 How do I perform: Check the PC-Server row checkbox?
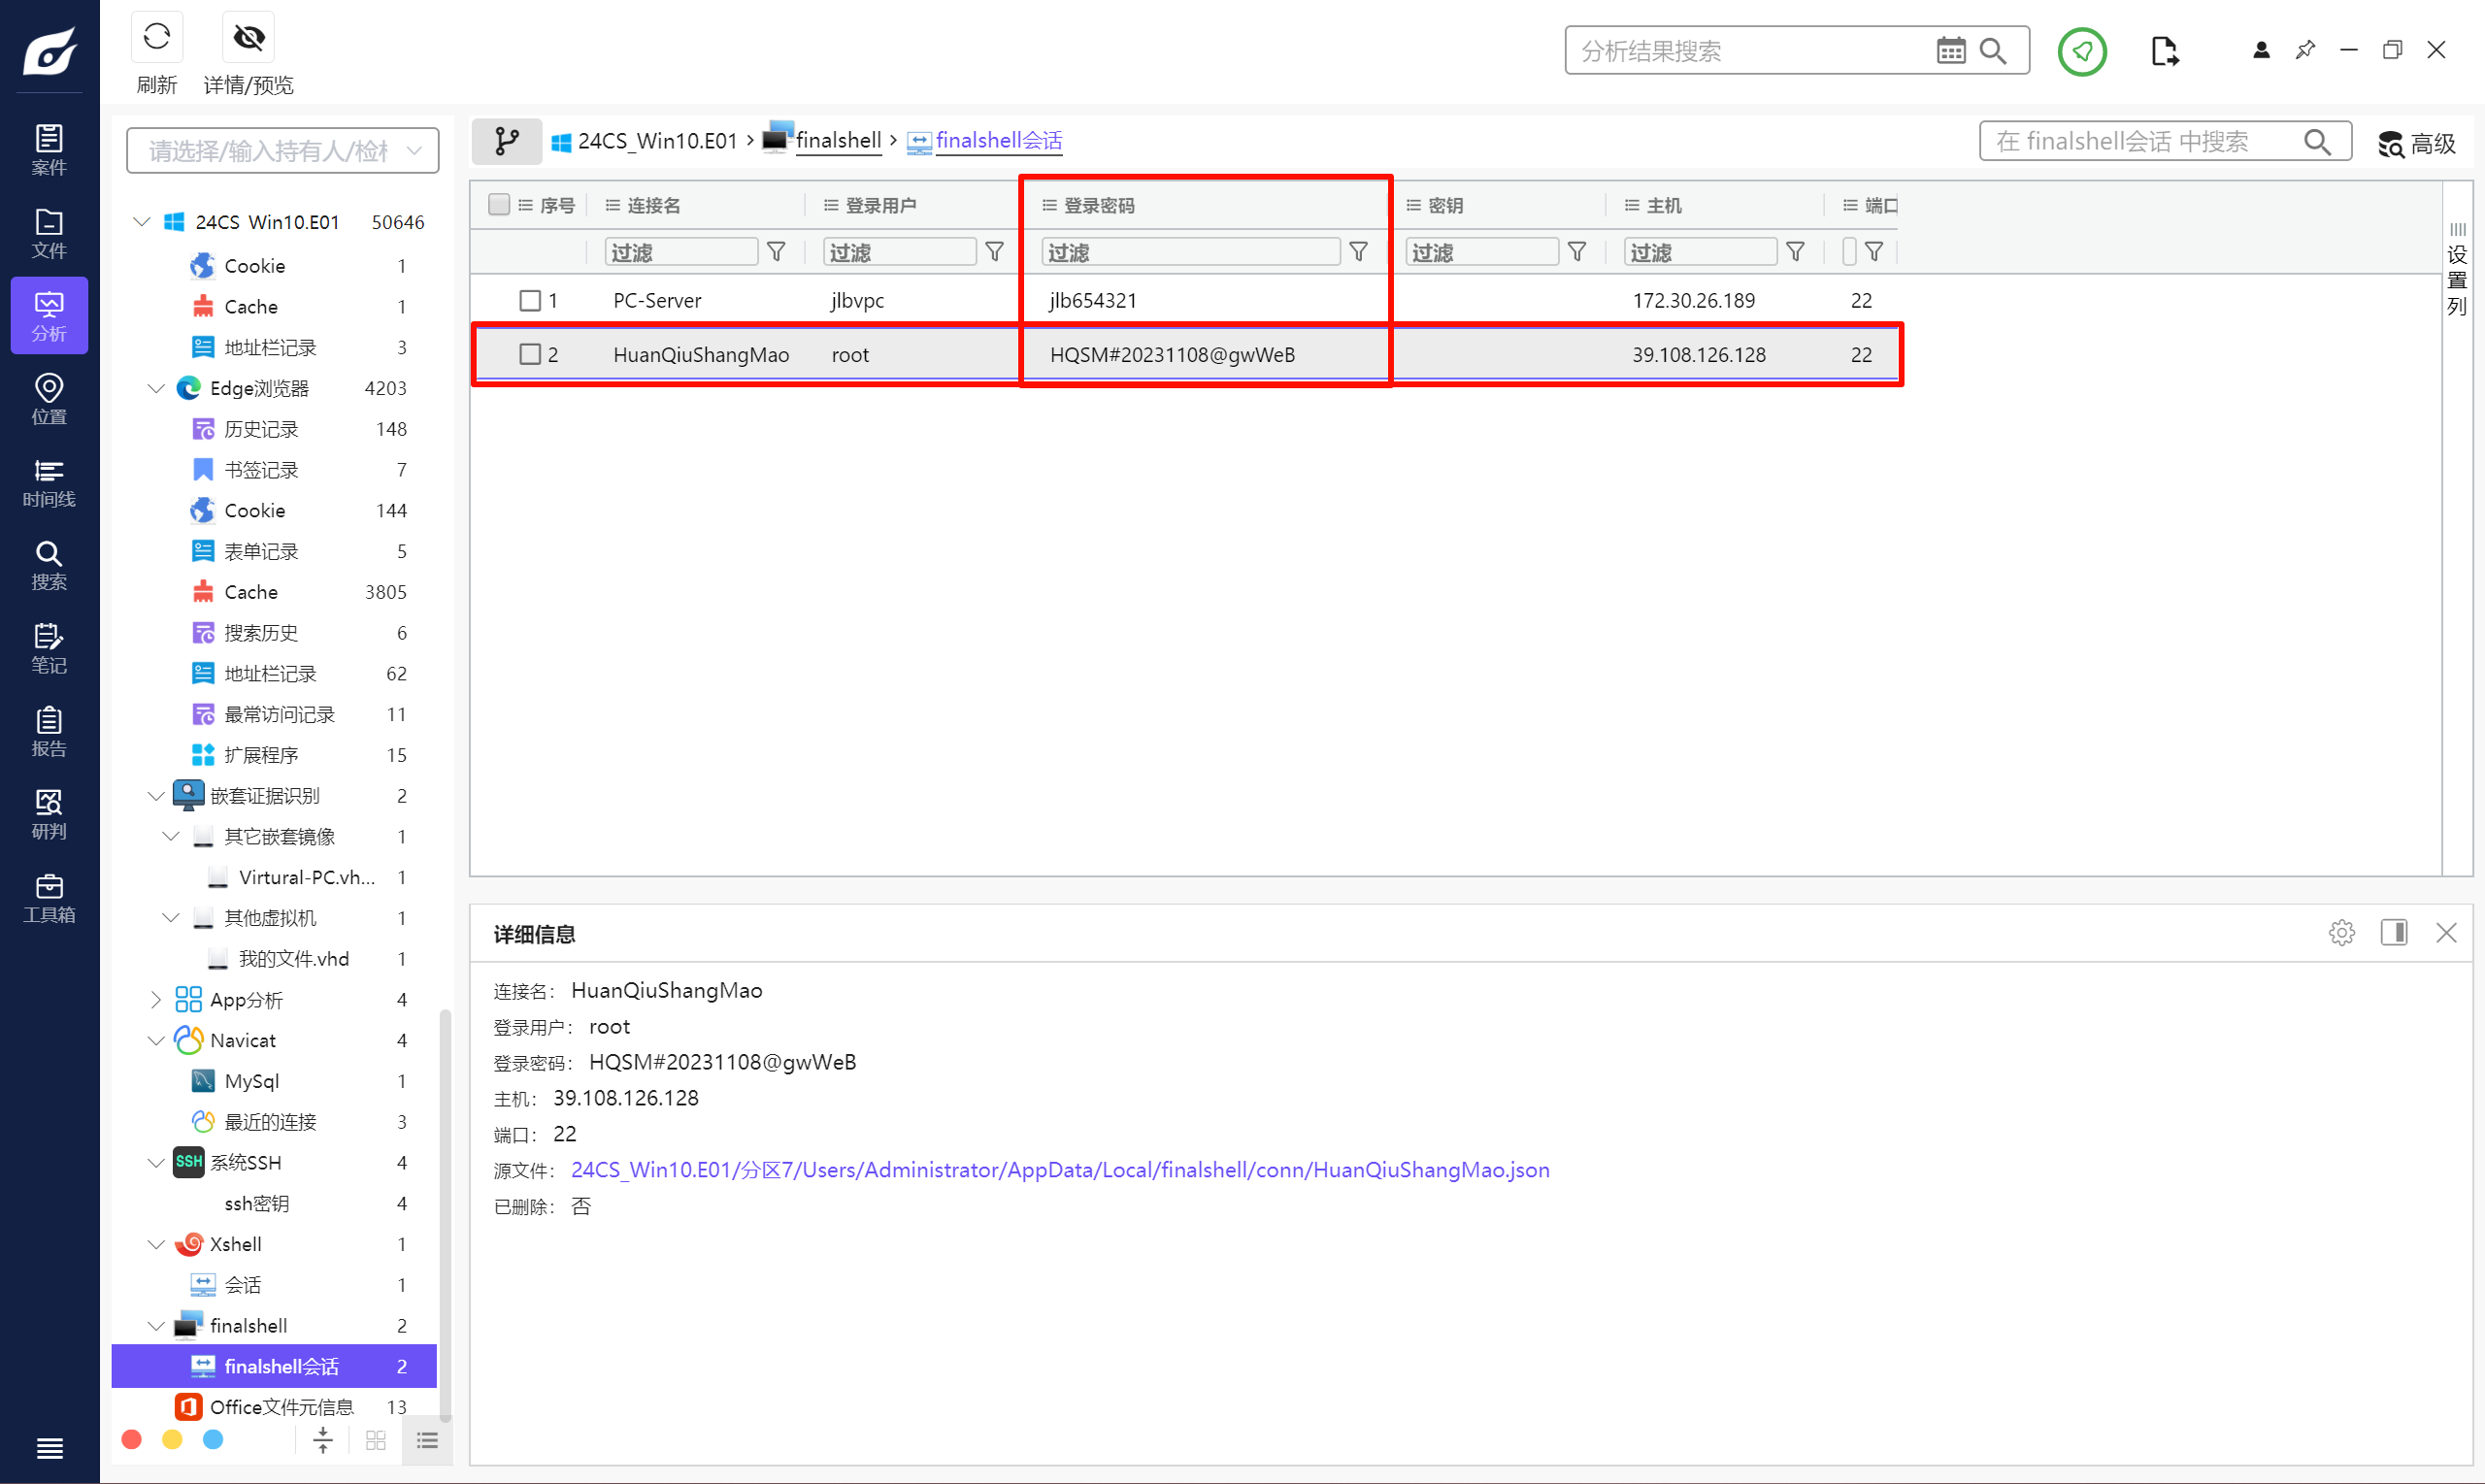pyautogui.click(x=530, y=300)
